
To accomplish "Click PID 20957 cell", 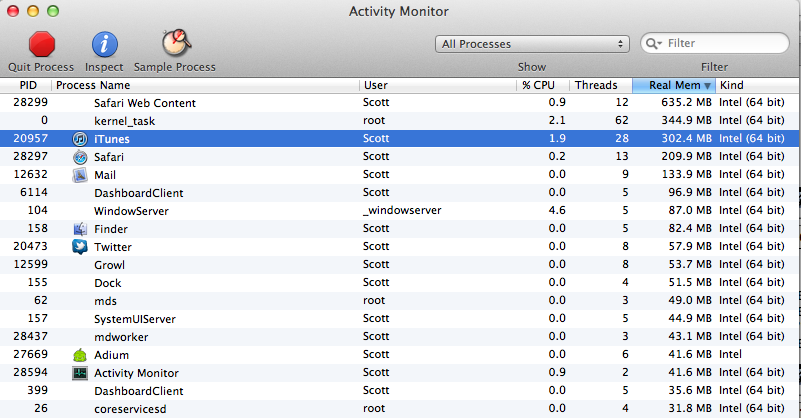I will pos(31,138).
